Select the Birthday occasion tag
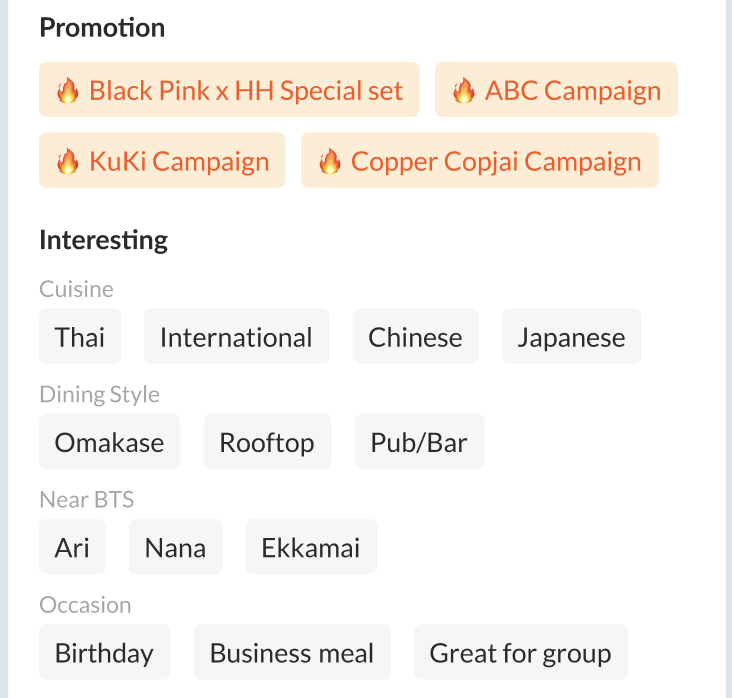The height and width of the screenshot is (698, 732). click(104, 653)
